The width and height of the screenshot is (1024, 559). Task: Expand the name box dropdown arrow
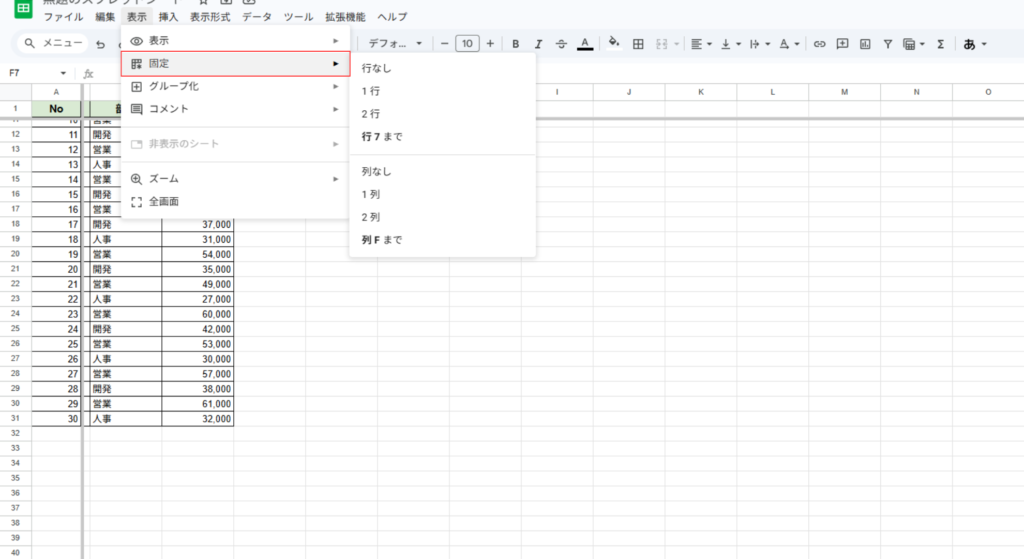[x=63, y=73]
